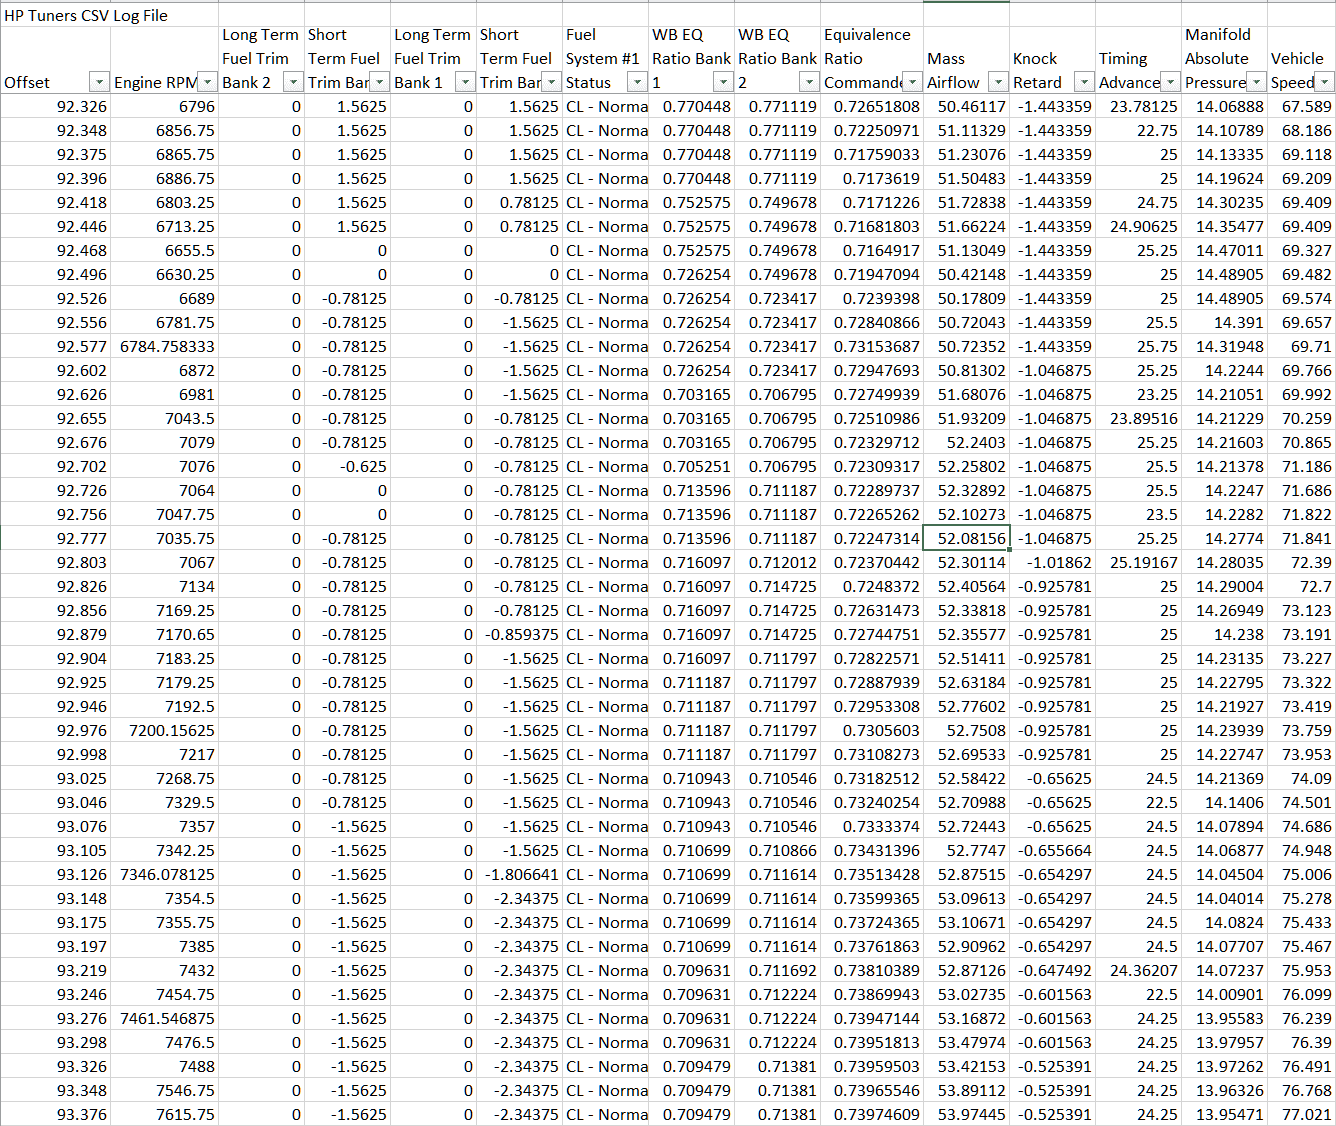This screenshot has height=1126, width=1336.
Task: Select the Engine RPM cell 7461.546875
Action: (165, 1018)
